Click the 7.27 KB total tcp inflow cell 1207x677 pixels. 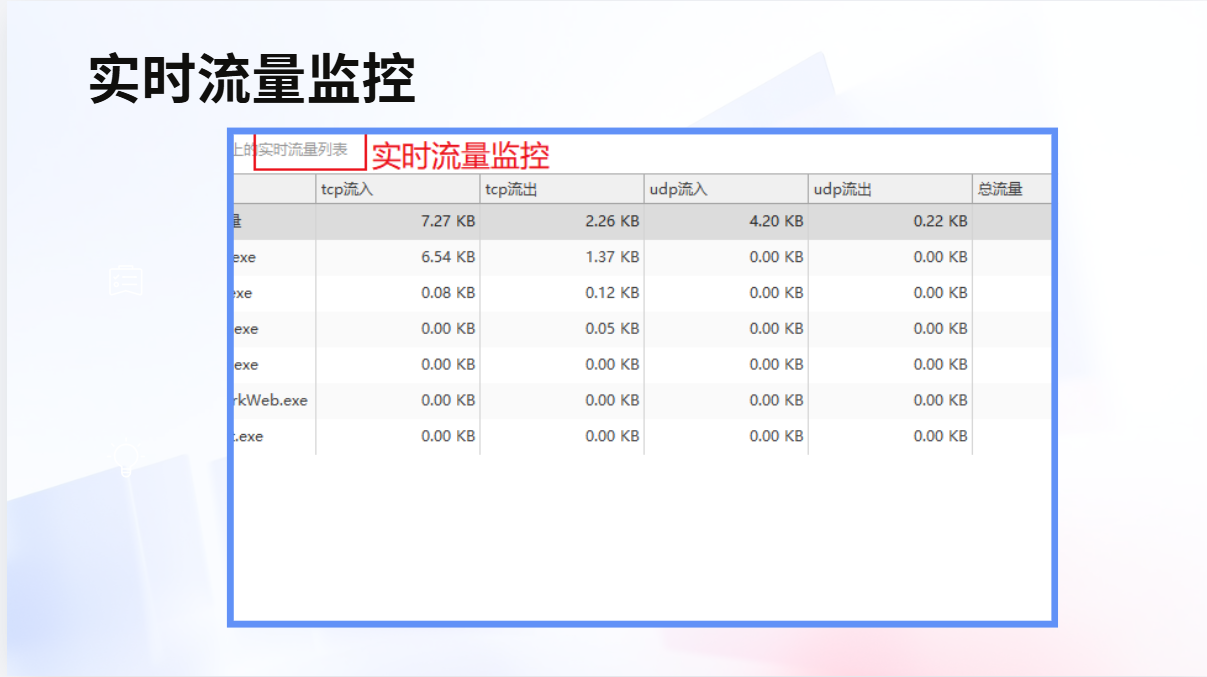coord(448,221)
